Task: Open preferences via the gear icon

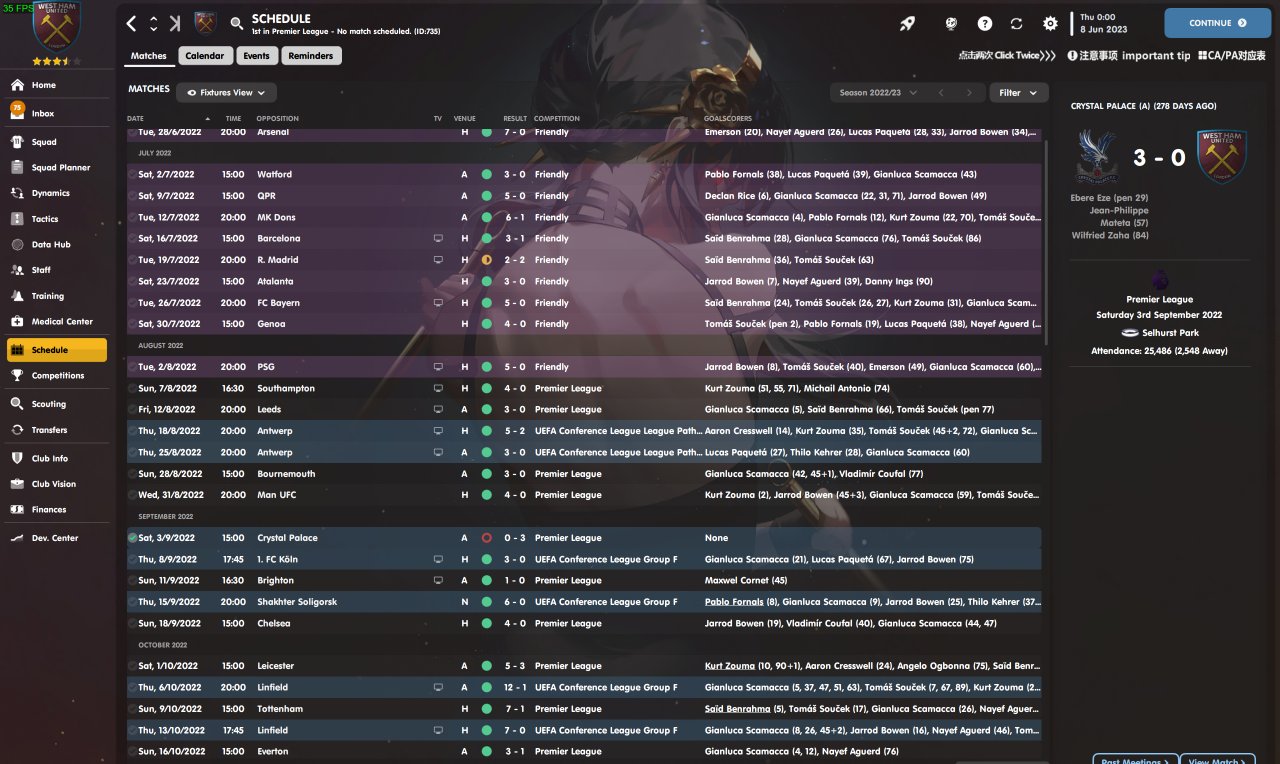Action: (1050, 23)
